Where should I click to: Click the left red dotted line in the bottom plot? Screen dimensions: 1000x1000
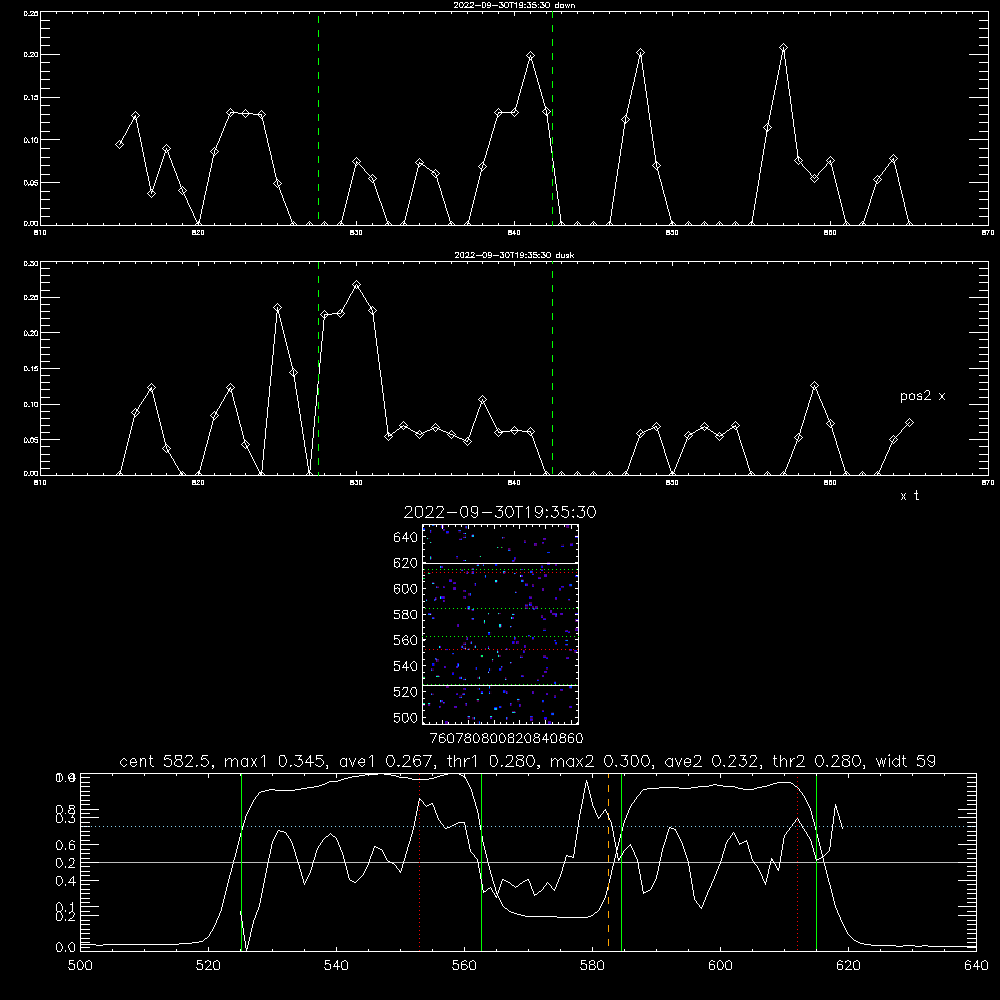(420, 864)
